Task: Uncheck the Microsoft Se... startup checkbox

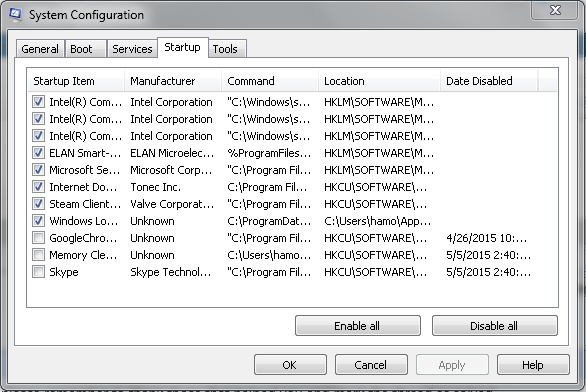Action: (x=38, y=170)
